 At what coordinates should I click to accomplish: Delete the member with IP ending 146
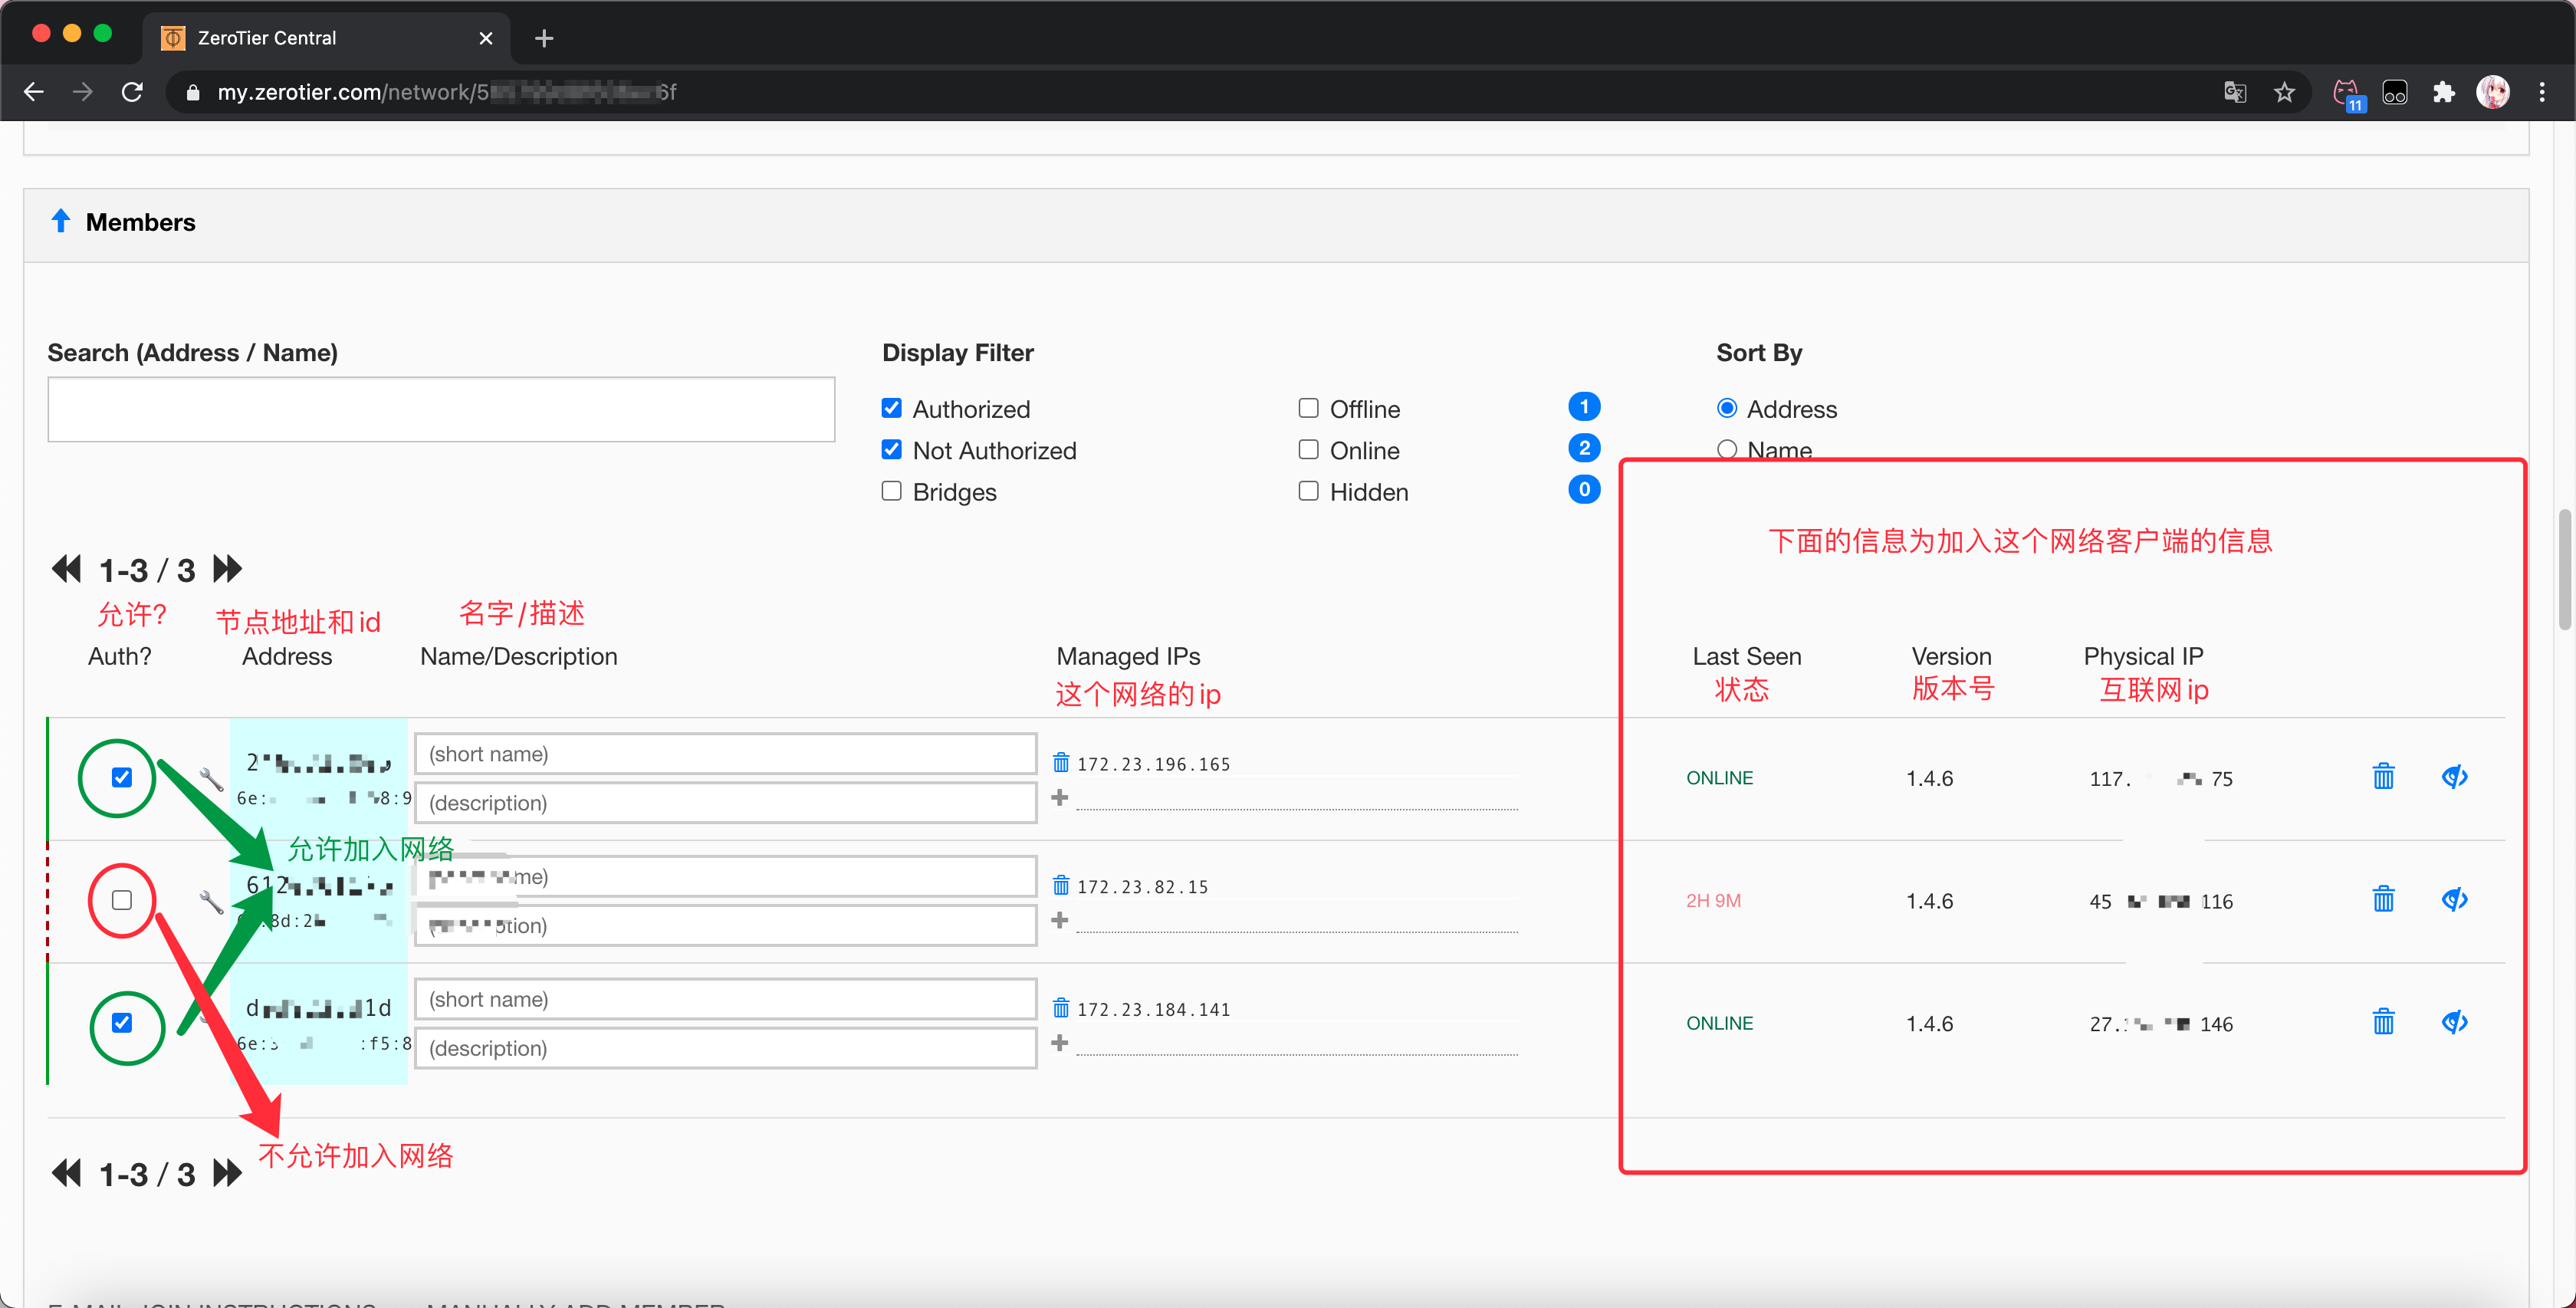(2383, 1022)
